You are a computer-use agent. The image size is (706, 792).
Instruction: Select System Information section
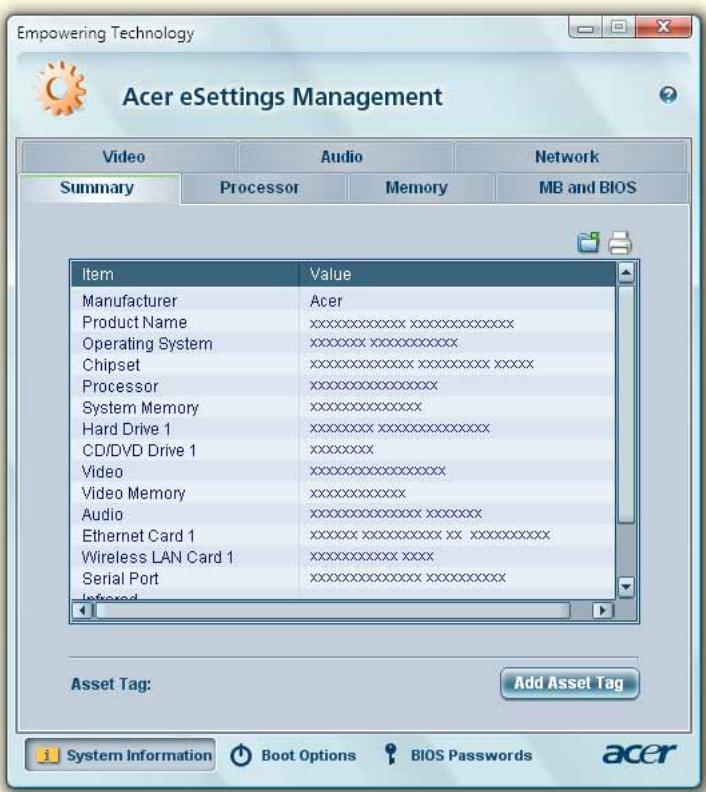(x=120, y=755)
